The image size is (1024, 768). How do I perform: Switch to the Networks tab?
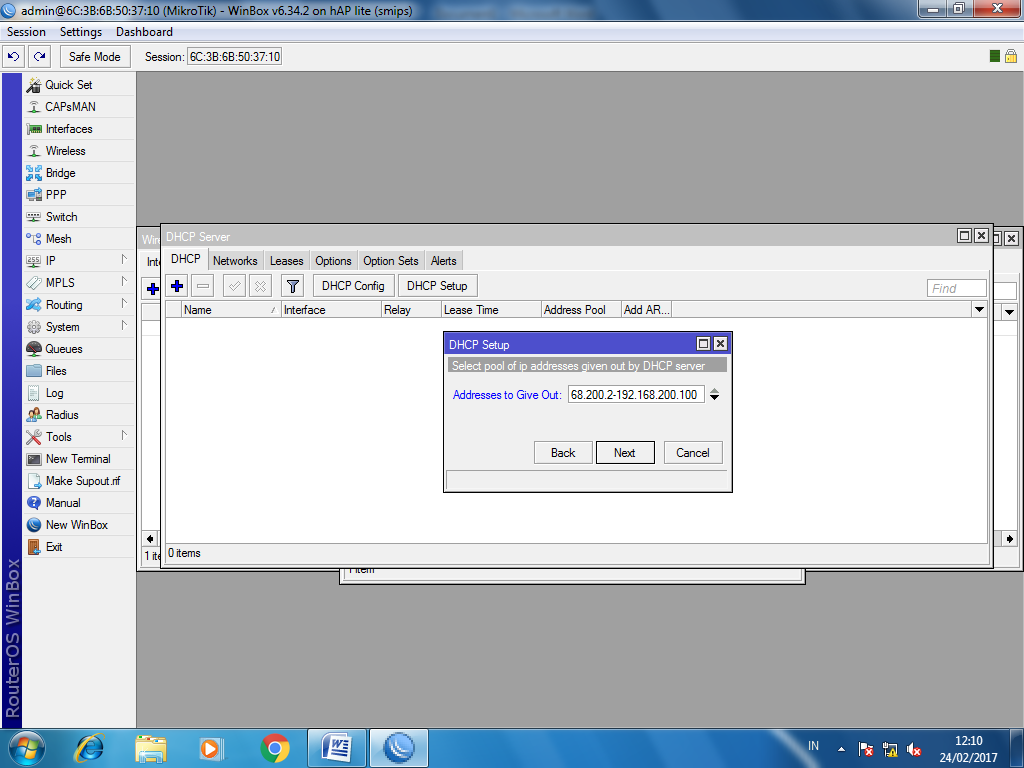(x=235, y=261)
